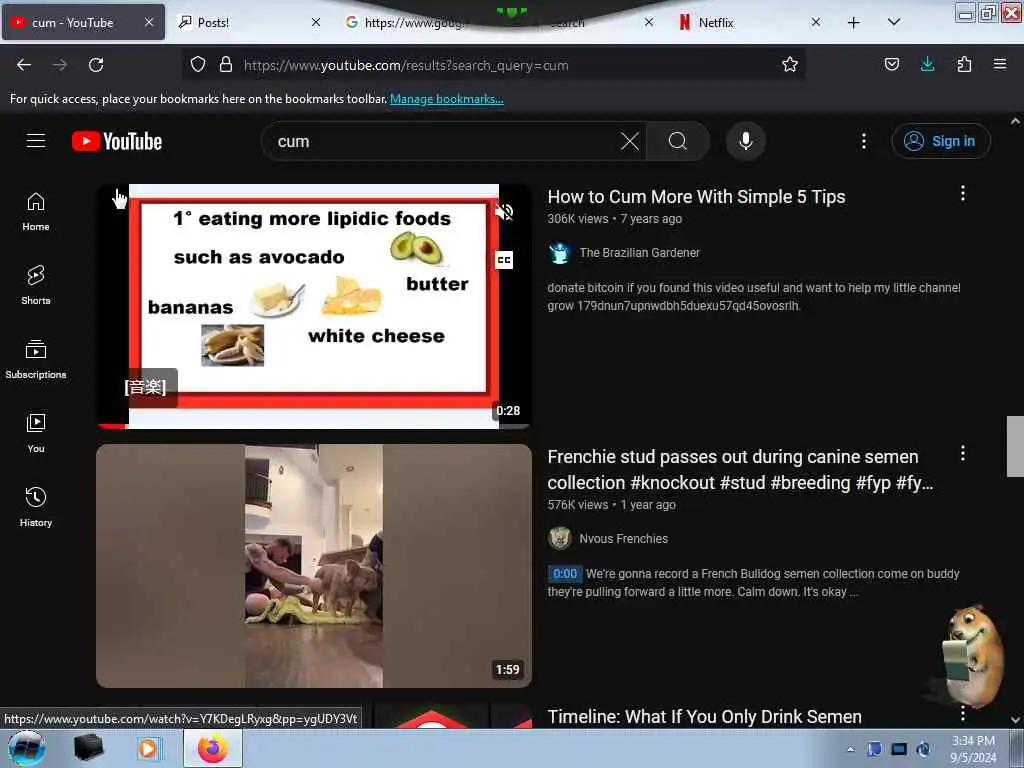Click the Sign in button

940,141
